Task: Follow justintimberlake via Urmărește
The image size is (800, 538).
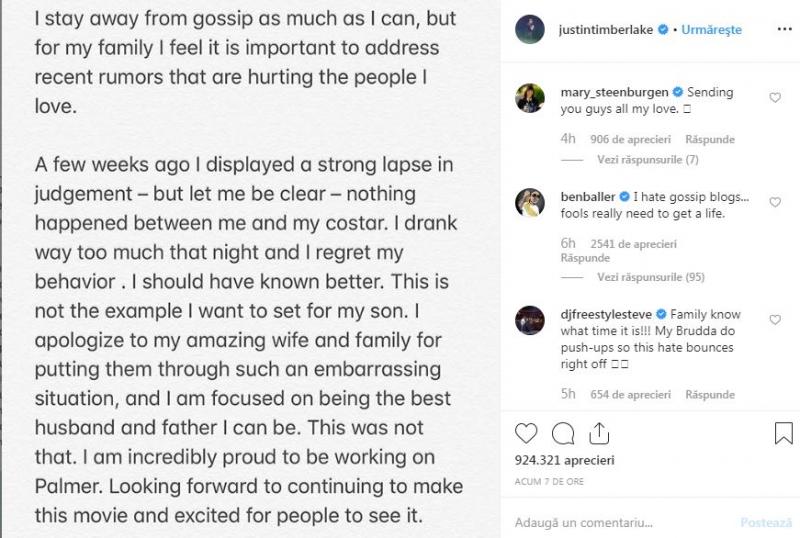Action: click(x=711, y=30)
